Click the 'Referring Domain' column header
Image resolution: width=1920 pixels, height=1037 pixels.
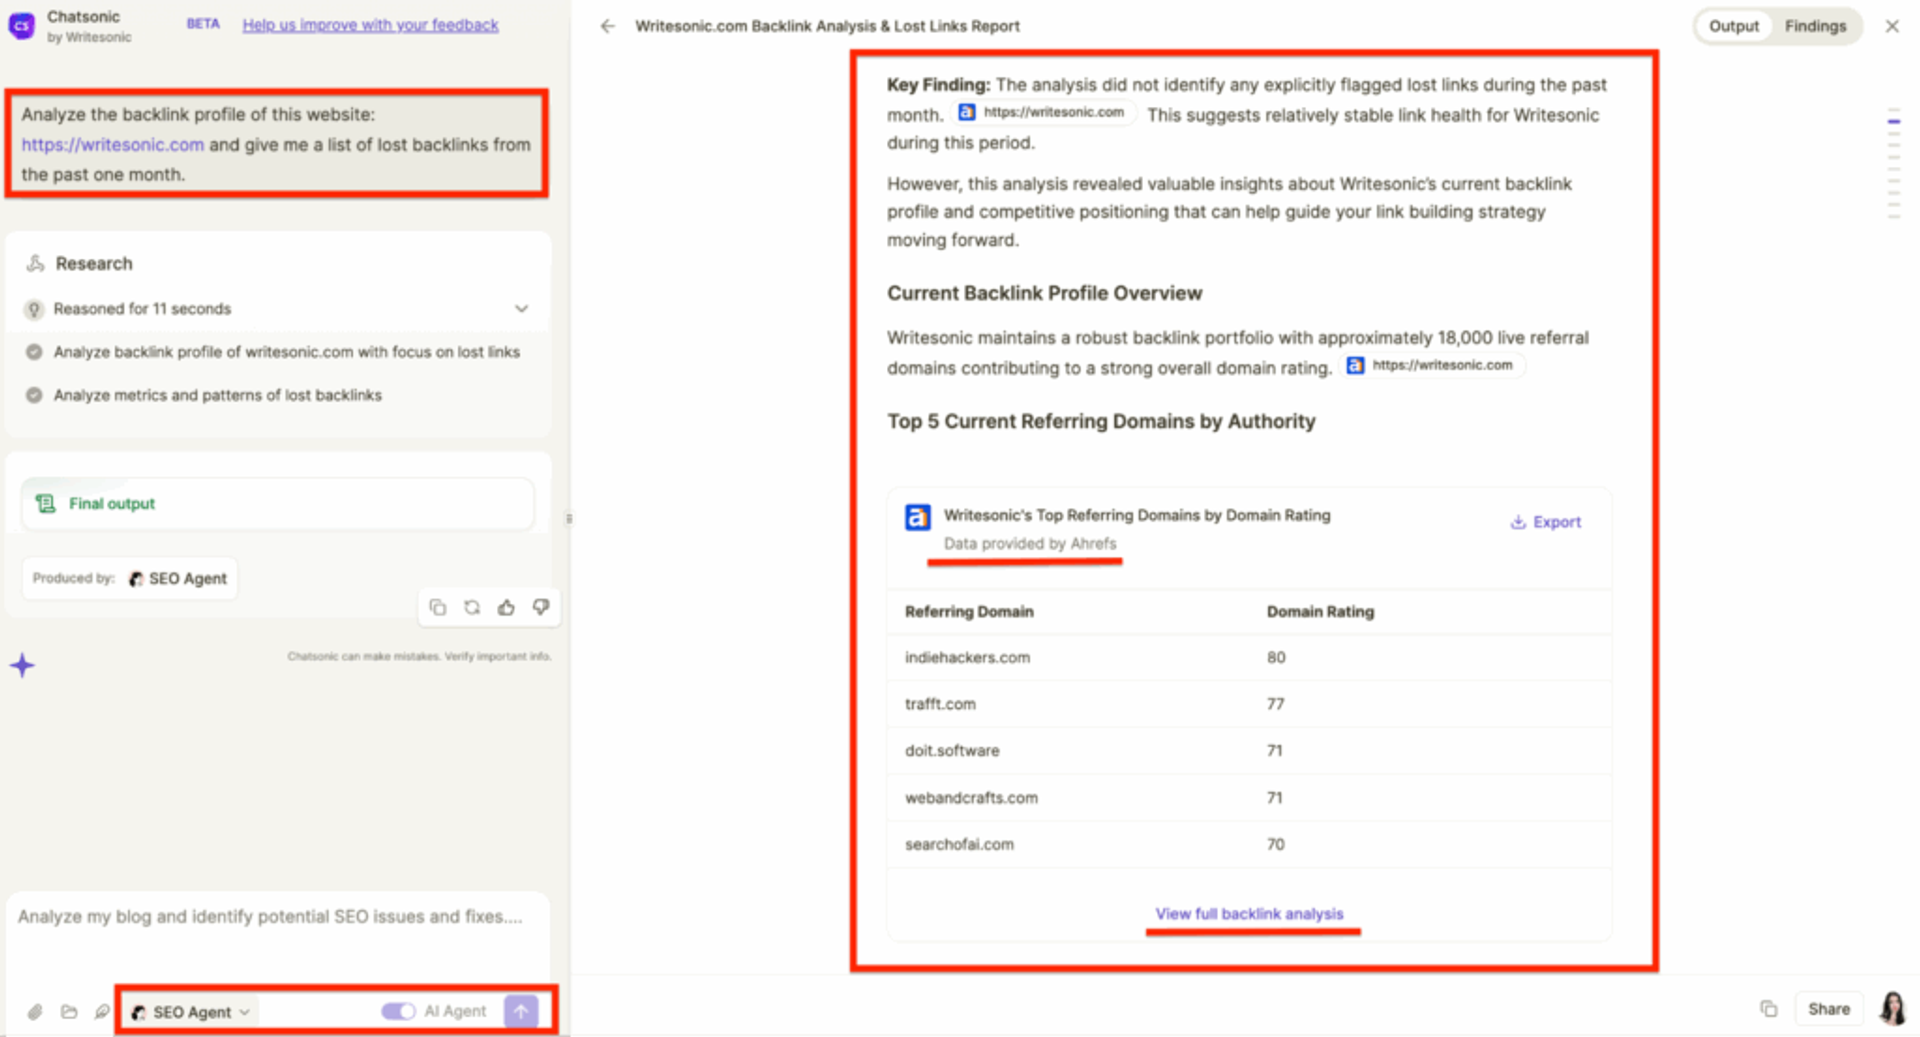[969, 612]
